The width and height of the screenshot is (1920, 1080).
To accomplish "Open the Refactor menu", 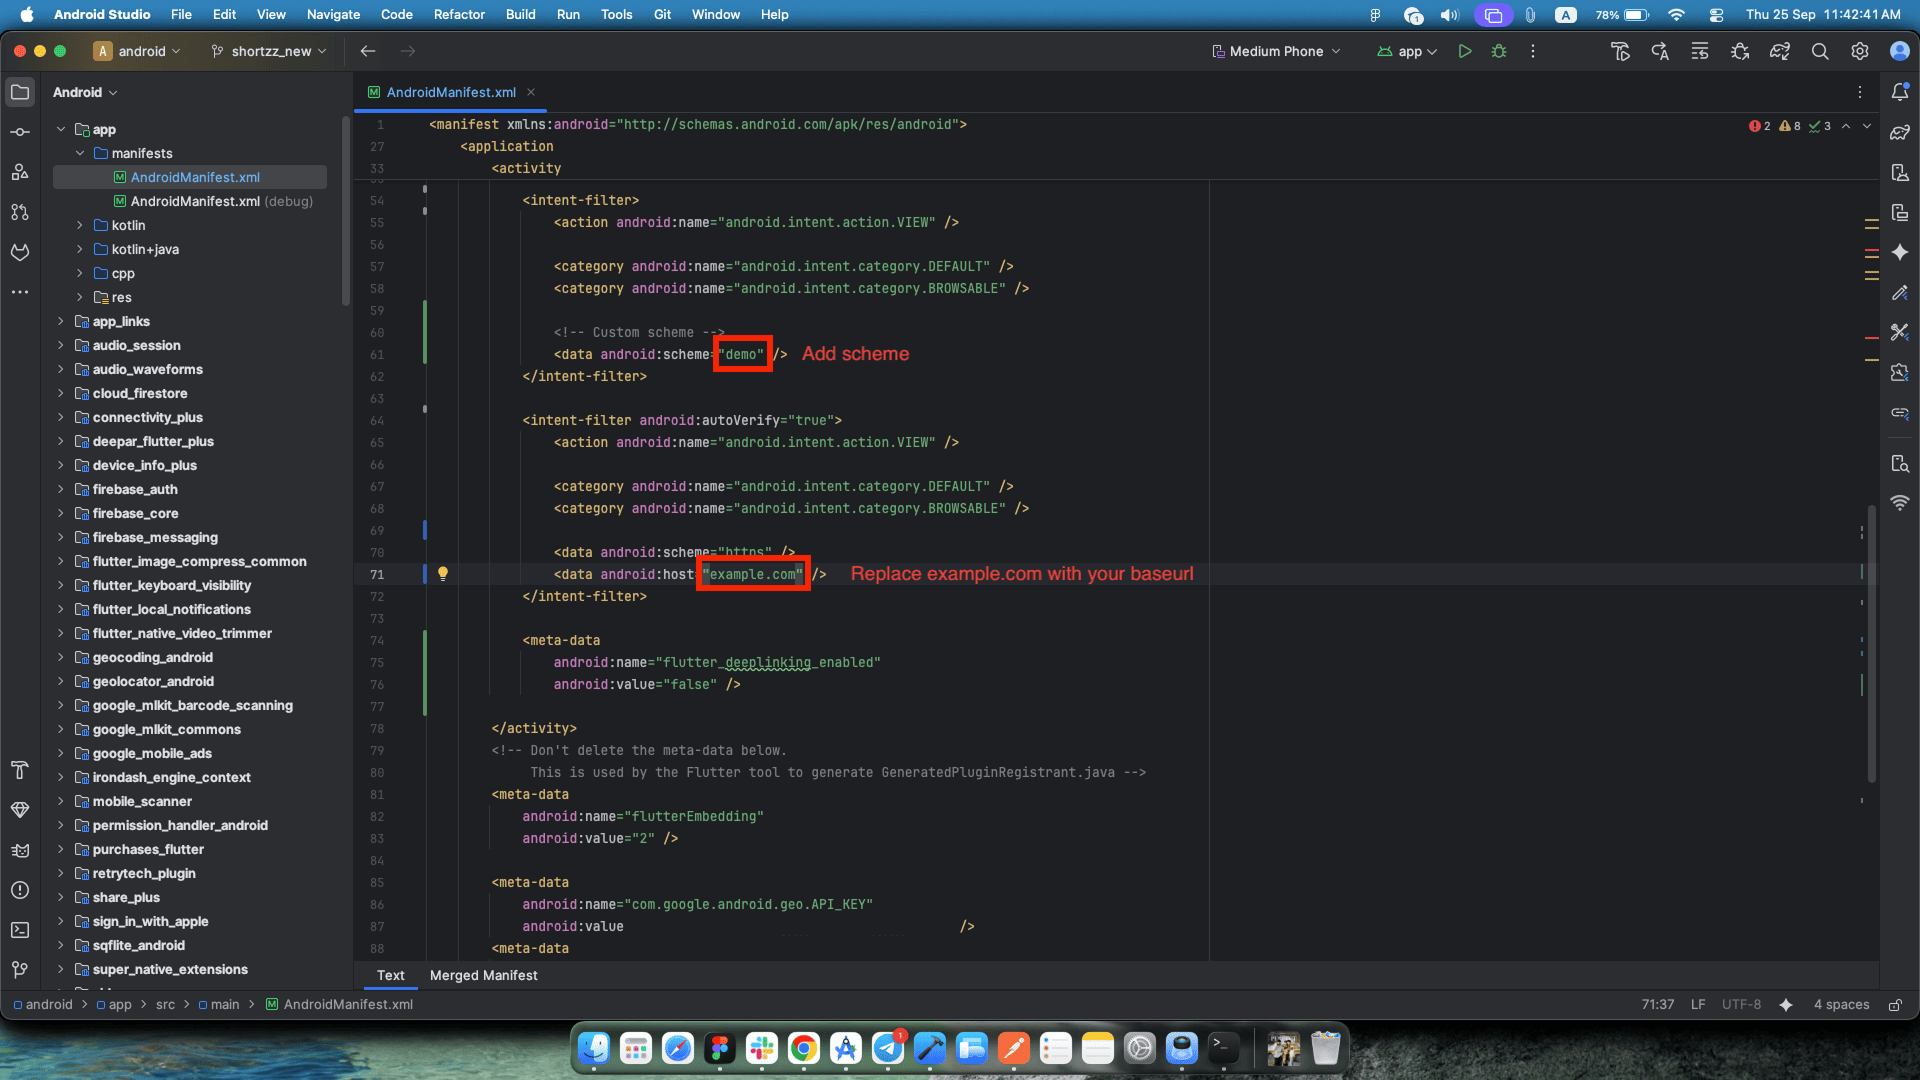I will [459, 15].
